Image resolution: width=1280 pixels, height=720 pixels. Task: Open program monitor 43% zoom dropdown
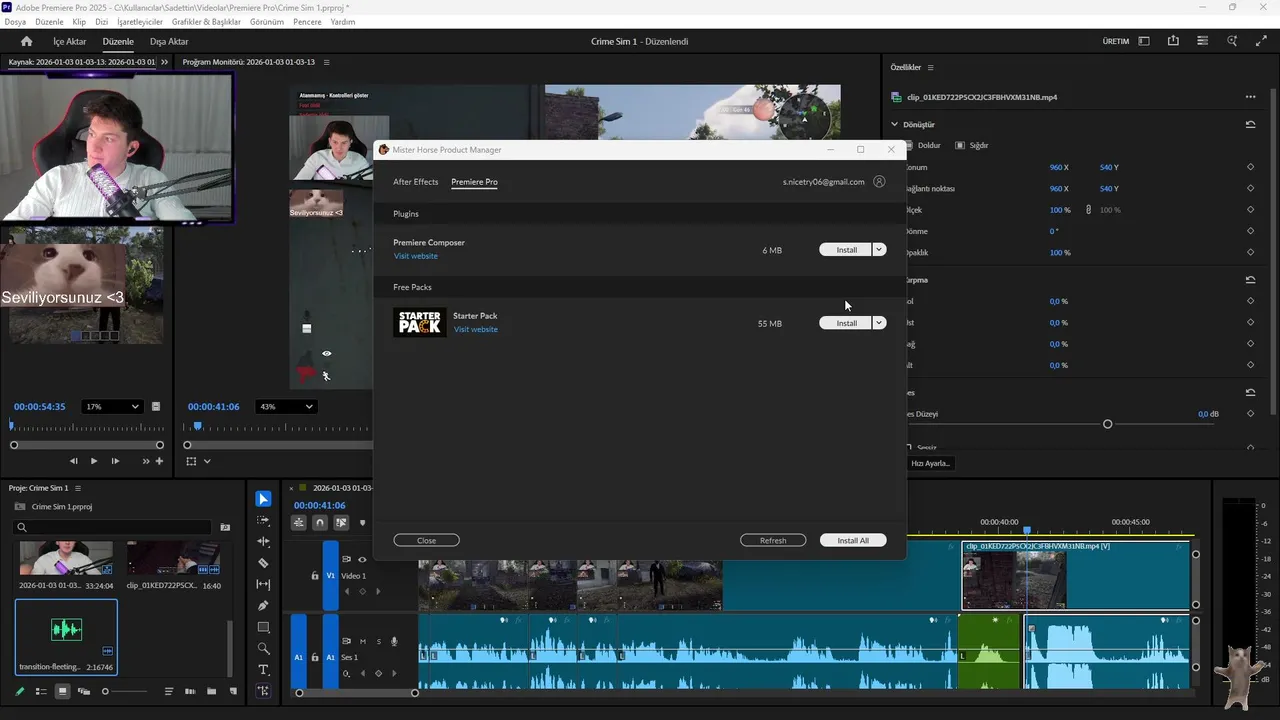tap(286, 406)
